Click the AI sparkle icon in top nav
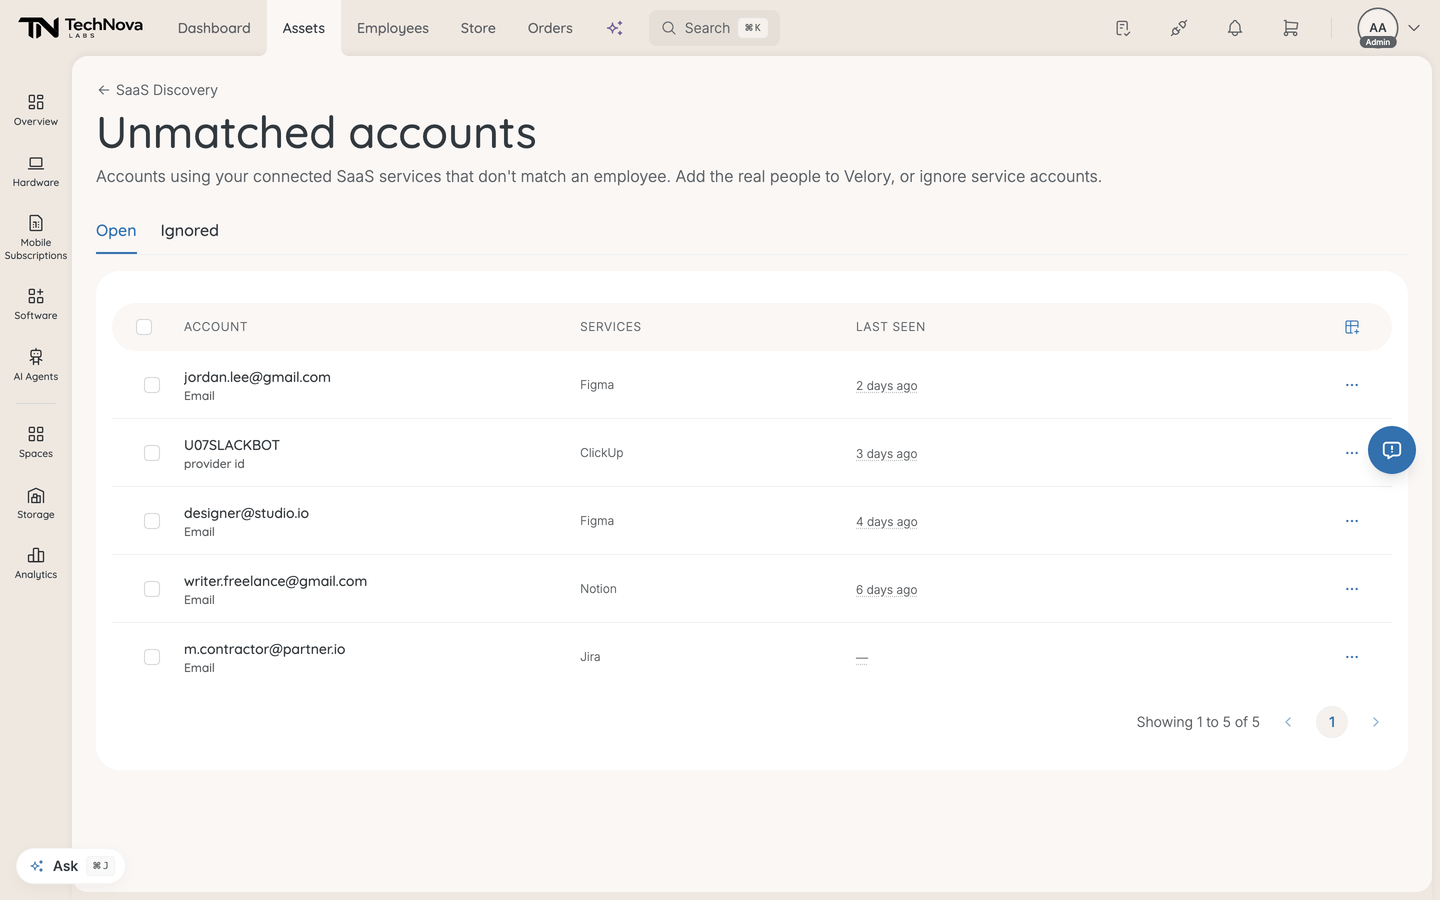 click(x=615, y=28)
